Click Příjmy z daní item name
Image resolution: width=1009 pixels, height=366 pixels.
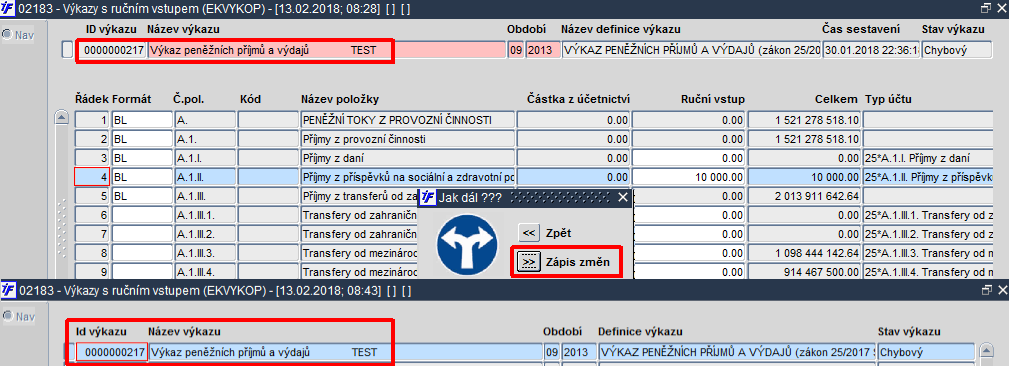pos(408,158)
